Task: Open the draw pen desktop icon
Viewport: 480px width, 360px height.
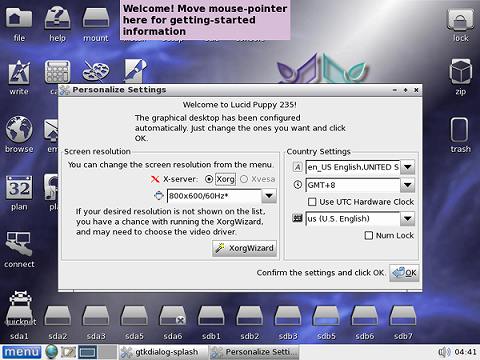Action: coord(135,71)
